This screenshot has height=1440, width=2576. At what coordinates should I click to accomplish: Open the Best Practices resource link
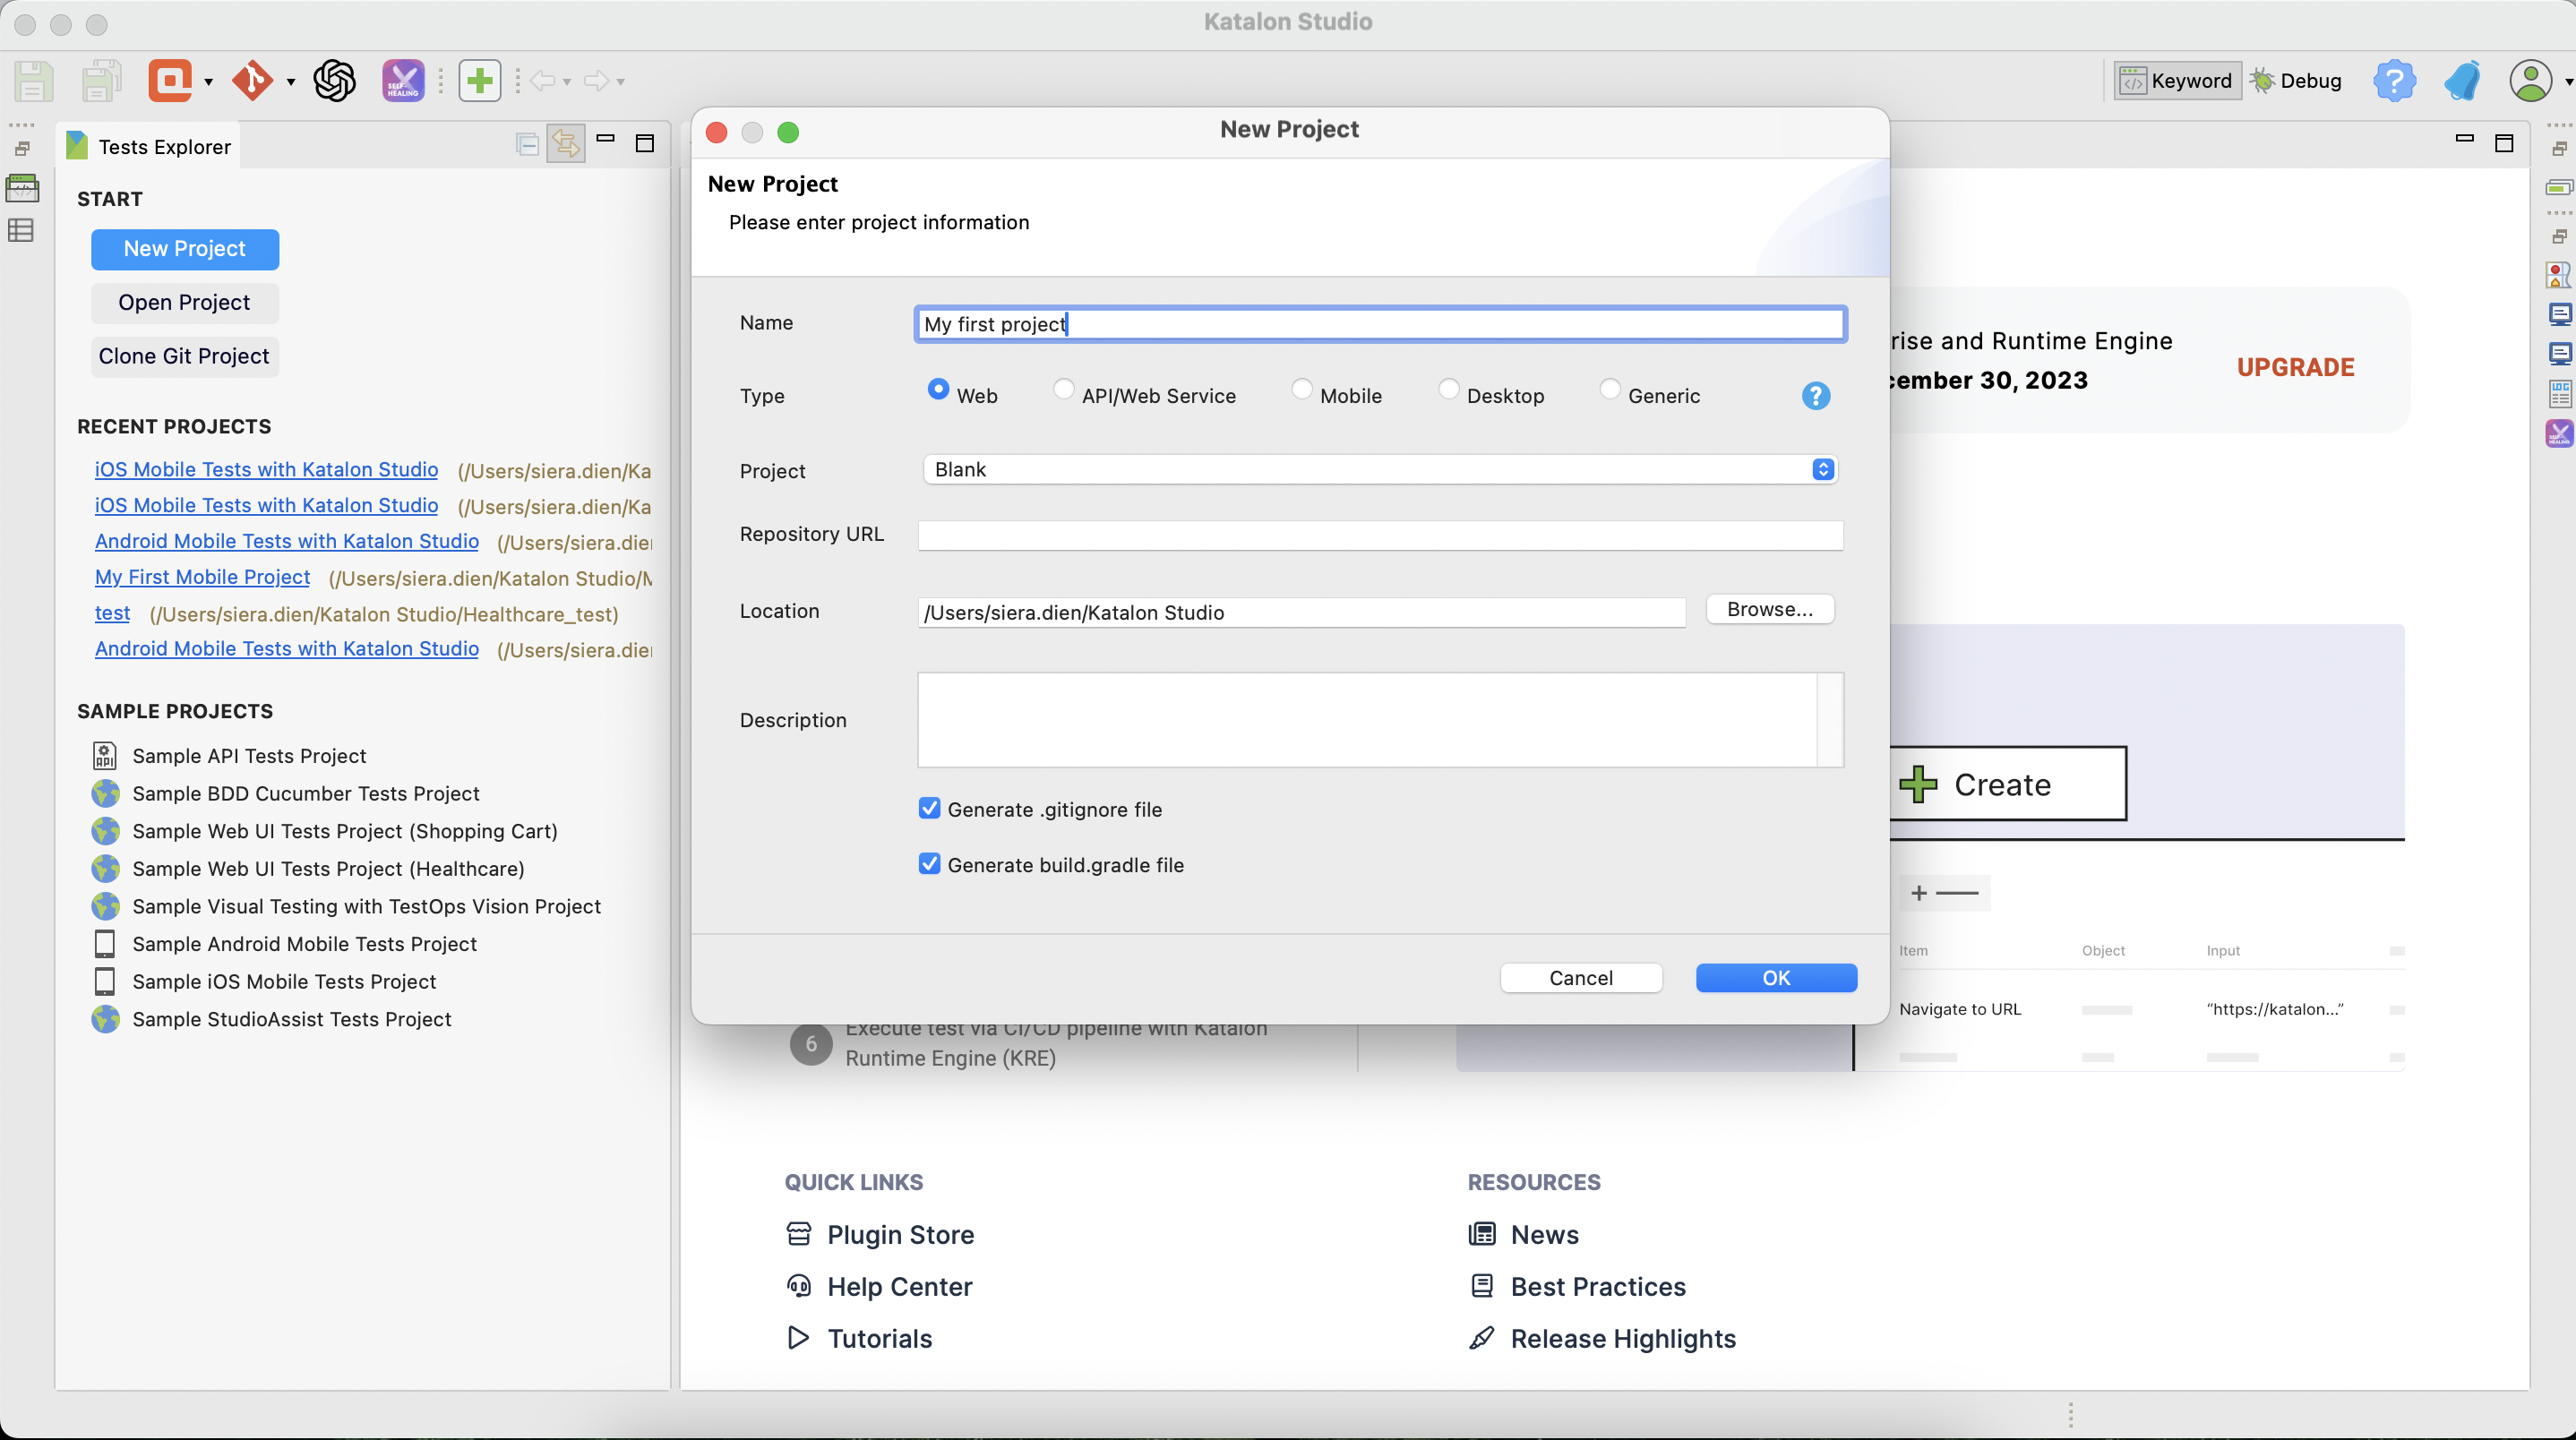coord(1578,1286)
